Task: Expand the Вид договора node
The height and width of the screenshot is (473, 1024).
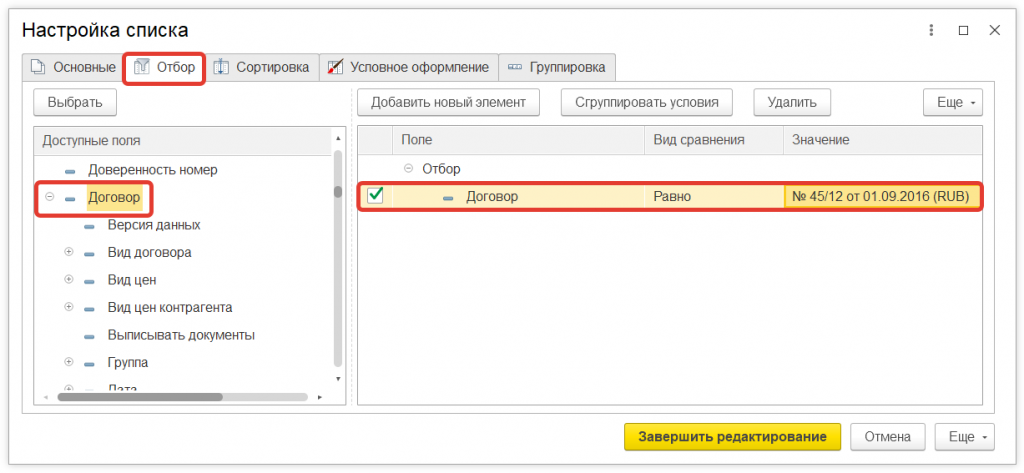Action: [x=69, y=252]
